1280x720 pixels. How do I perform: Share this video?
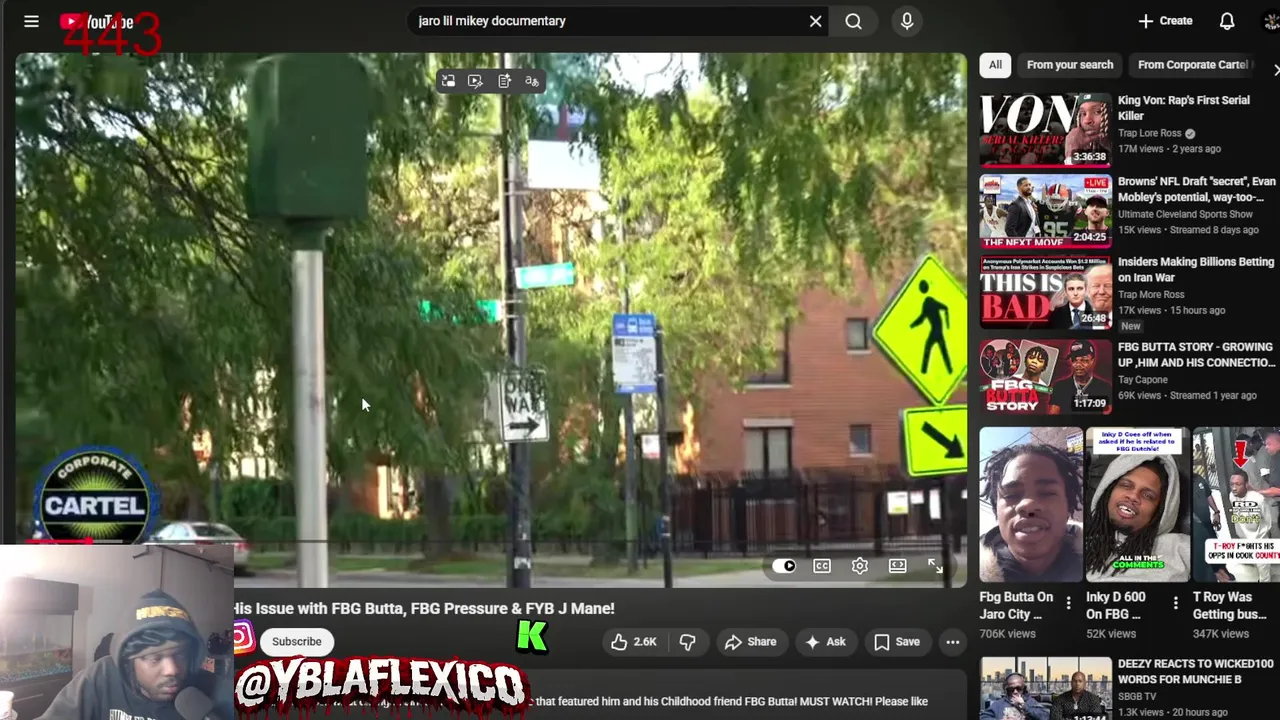click(x=750, y=642)
